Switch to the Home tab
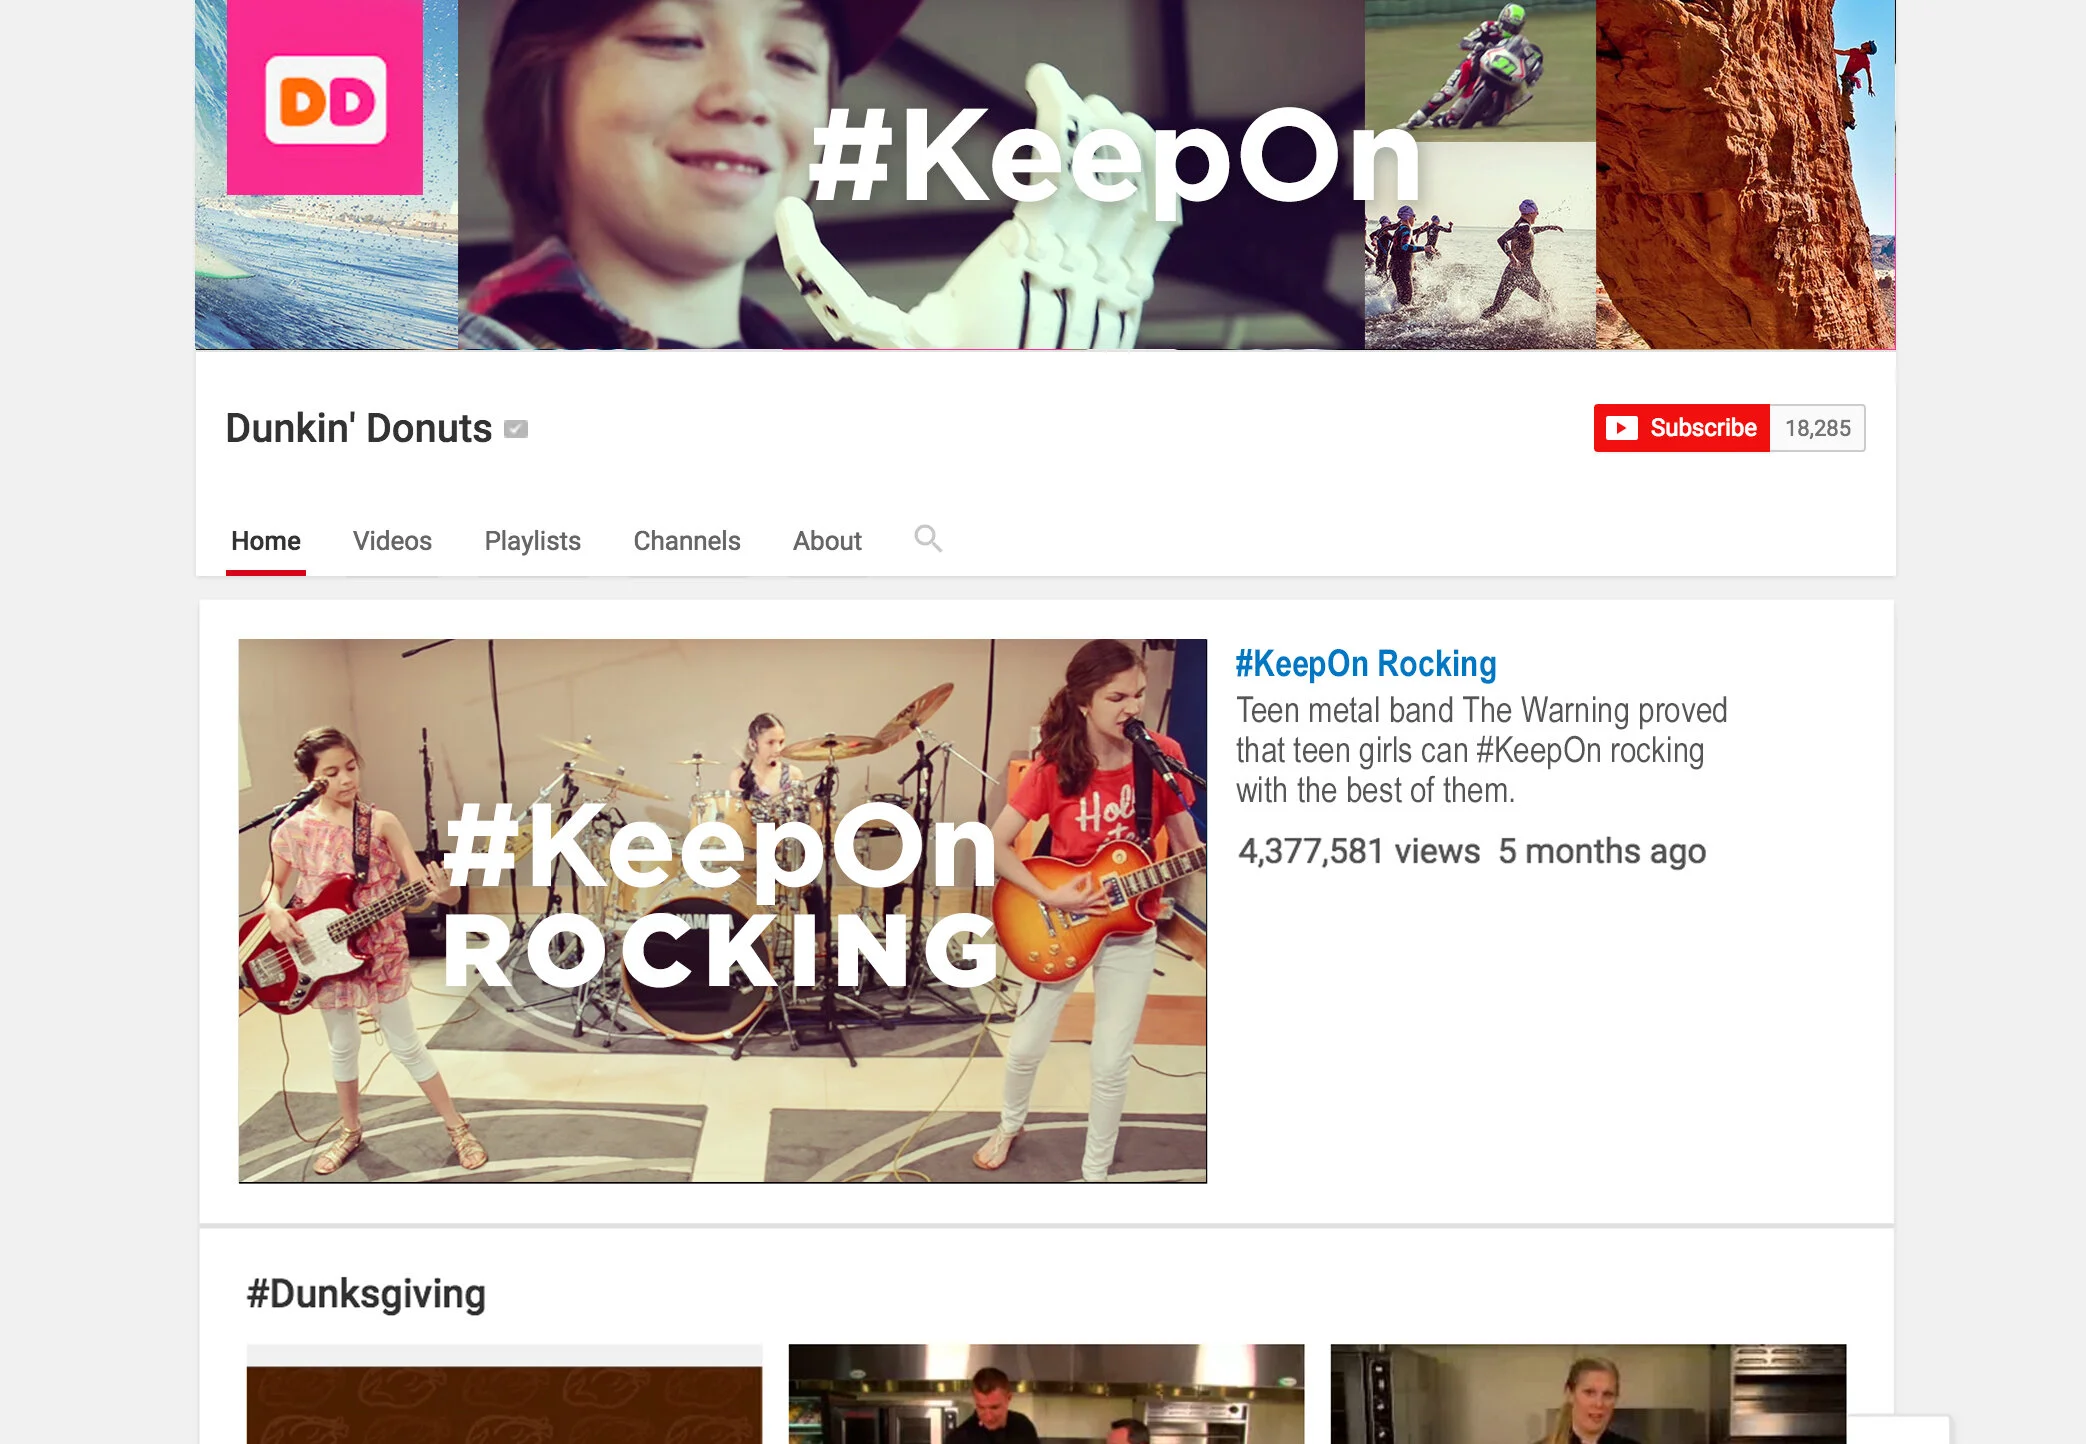The width and height of the screenshot is (2086, 1444). (266, 541)
